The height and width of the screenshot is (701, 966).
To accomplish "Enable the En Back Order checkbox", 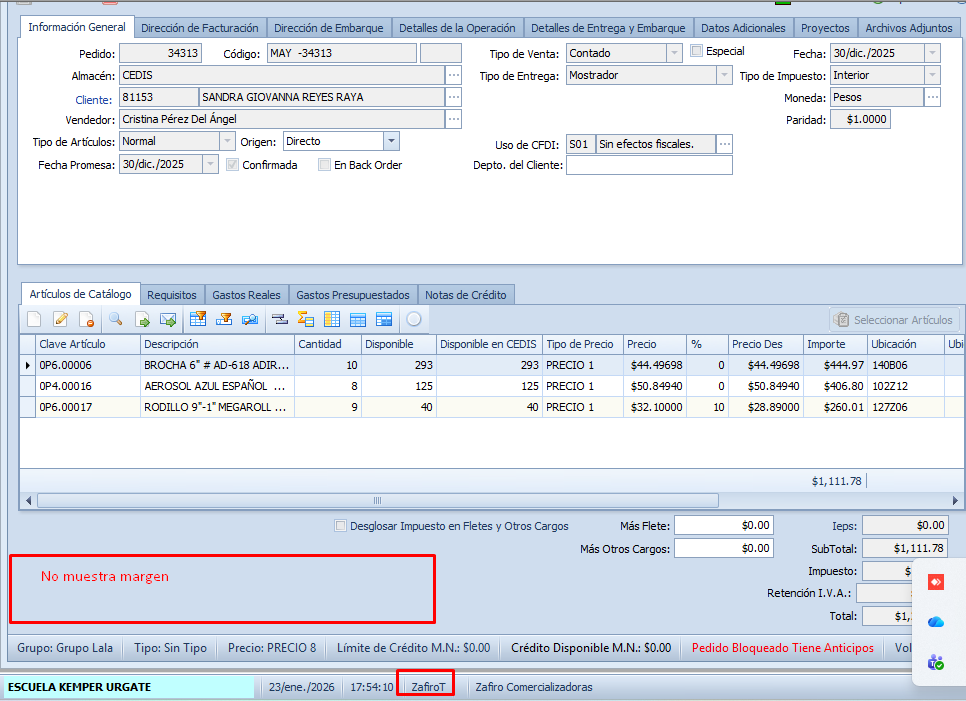I will (x=324, y=165).
